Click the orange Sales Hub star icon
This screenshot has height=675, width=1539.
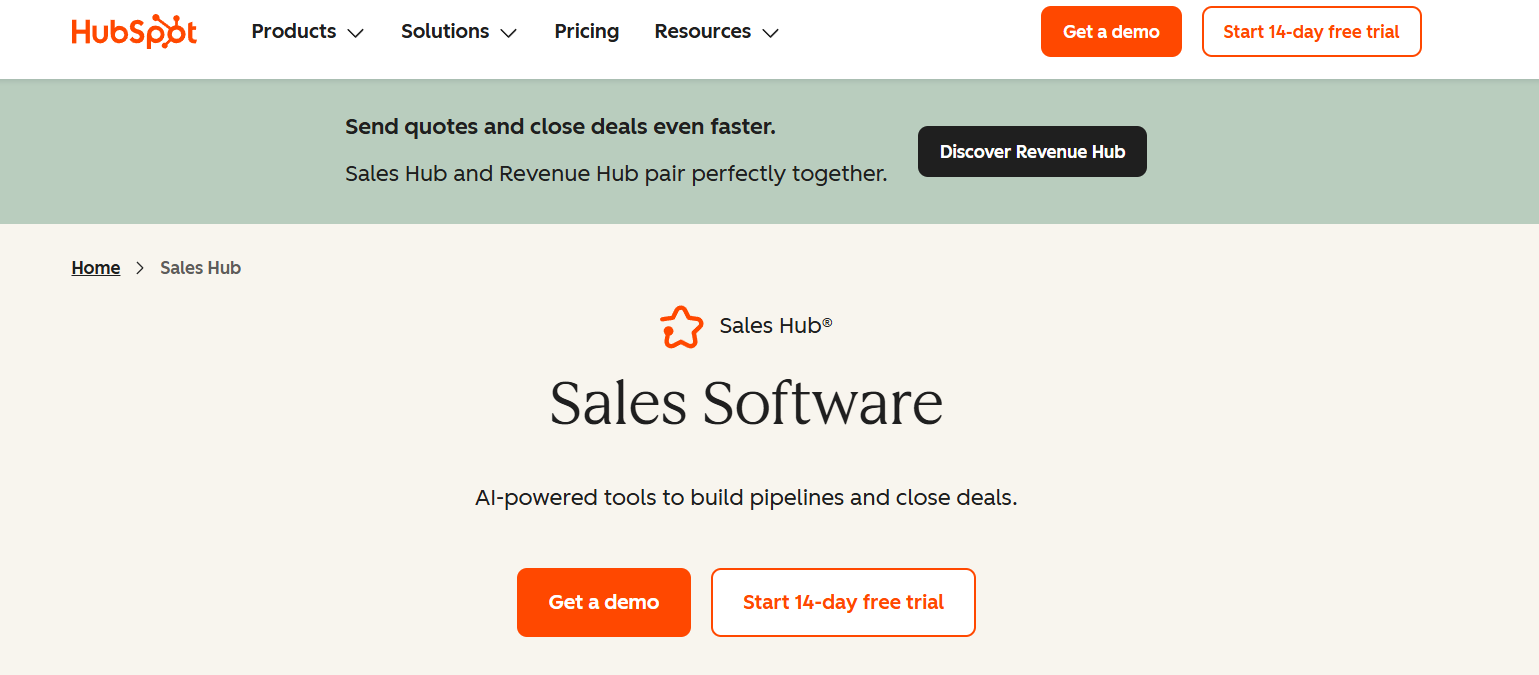(x=681, y=327)
